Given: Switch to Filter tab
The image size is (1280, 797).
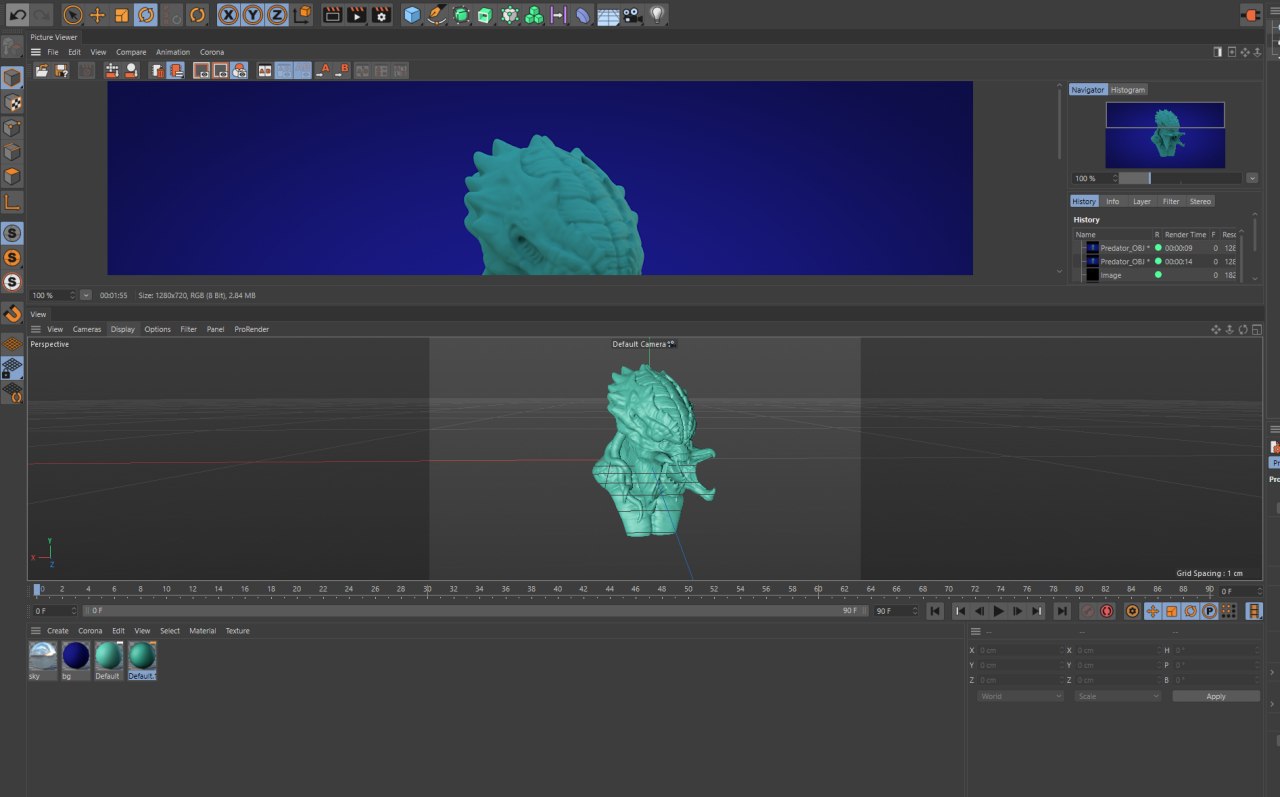Looking at the screenshot, I should [x=1171, y=201].
